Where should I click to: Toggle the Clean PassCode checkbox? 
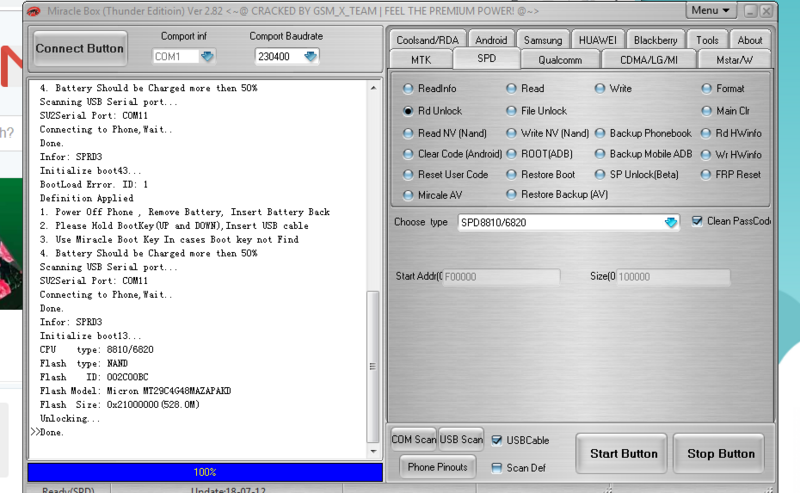696,221
